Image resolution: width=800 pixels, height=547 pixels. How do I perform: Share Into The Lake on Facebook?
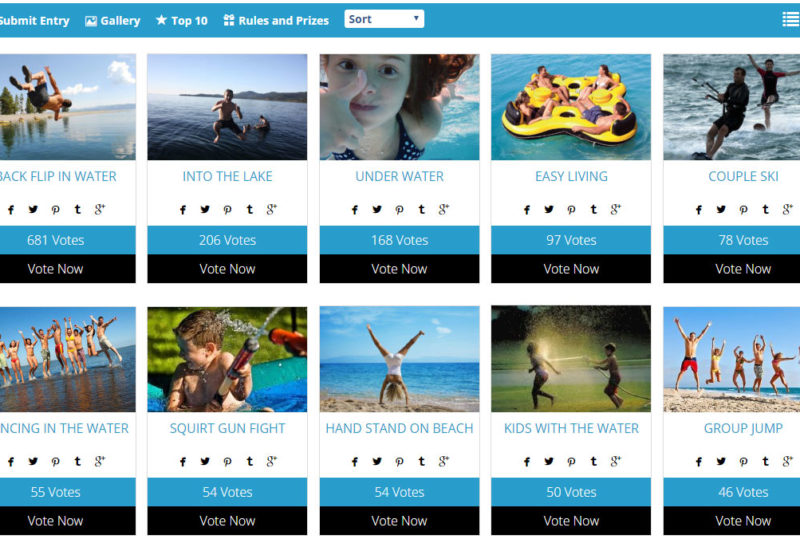pos(183,209)
